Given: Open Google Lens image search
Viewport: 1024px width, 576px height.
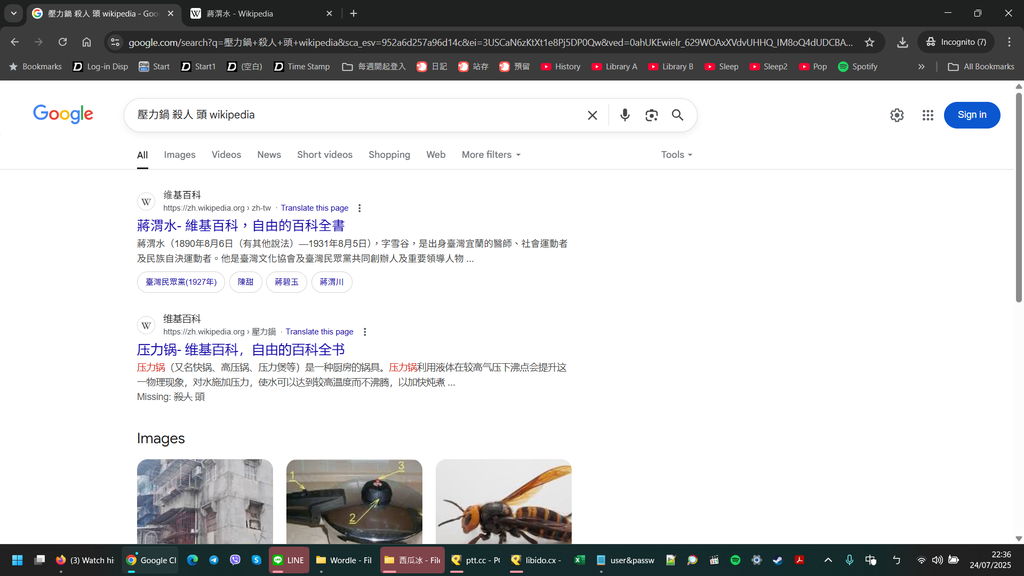Looking at the screenshot, I should tap(651, 115).
